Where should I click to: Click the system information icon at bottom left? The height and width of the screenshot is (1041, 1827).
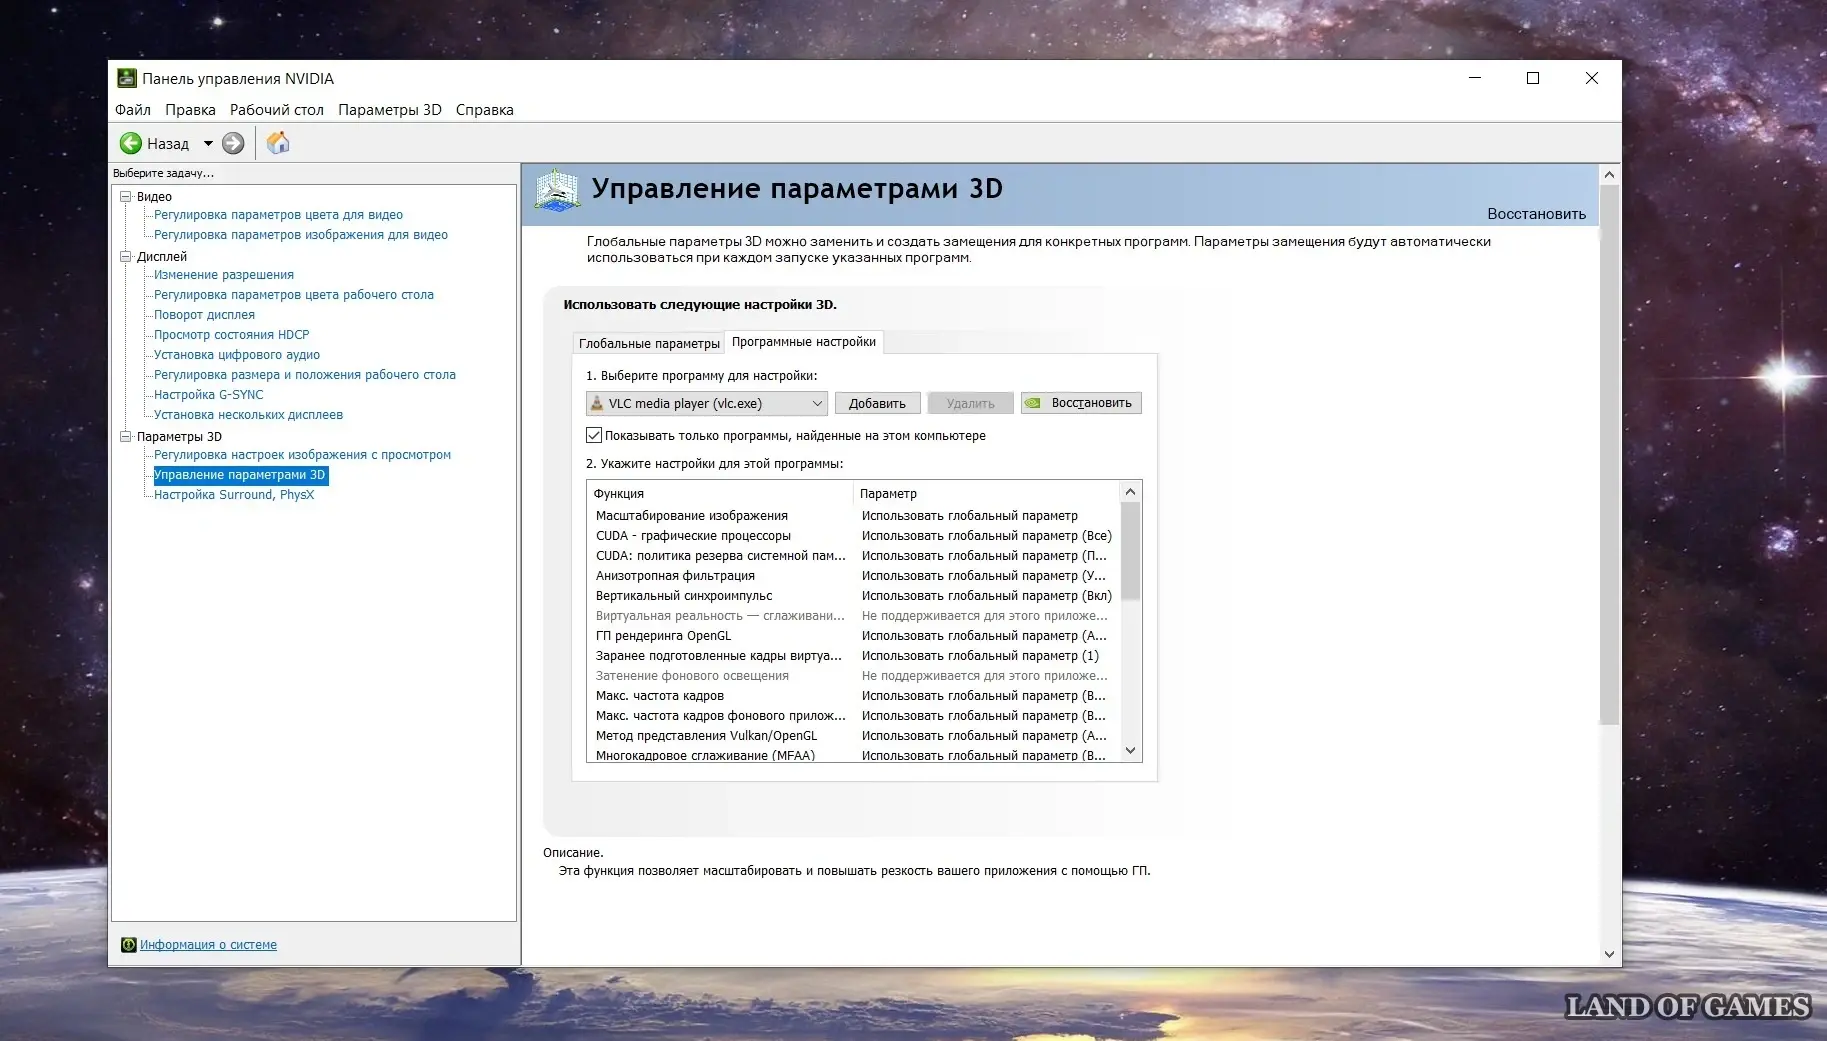[128, 945]
